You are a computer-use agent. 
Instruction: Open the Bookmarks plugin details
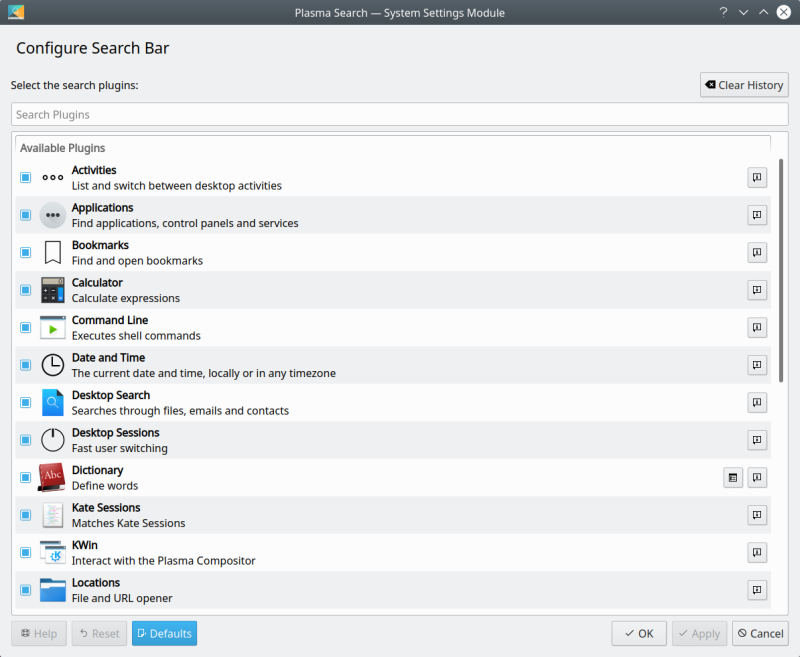(757, 252)
